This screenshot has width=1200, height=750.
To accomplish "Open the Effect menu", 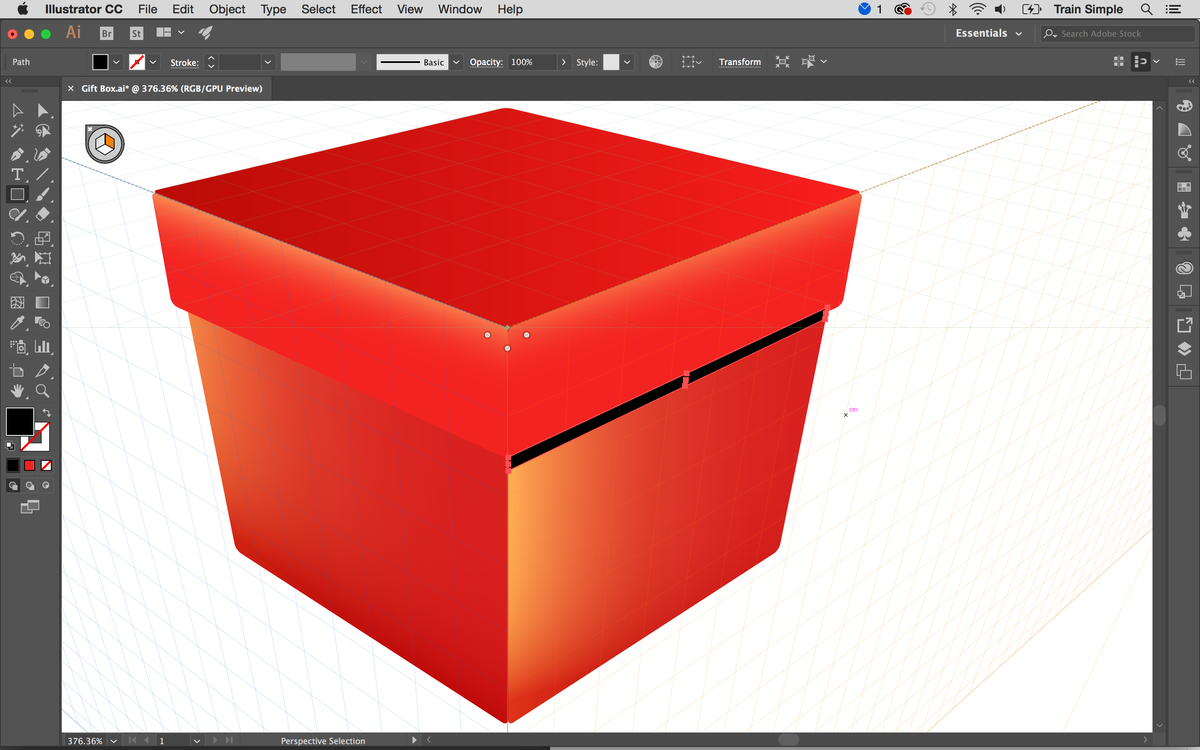I will tap(365, 9).
